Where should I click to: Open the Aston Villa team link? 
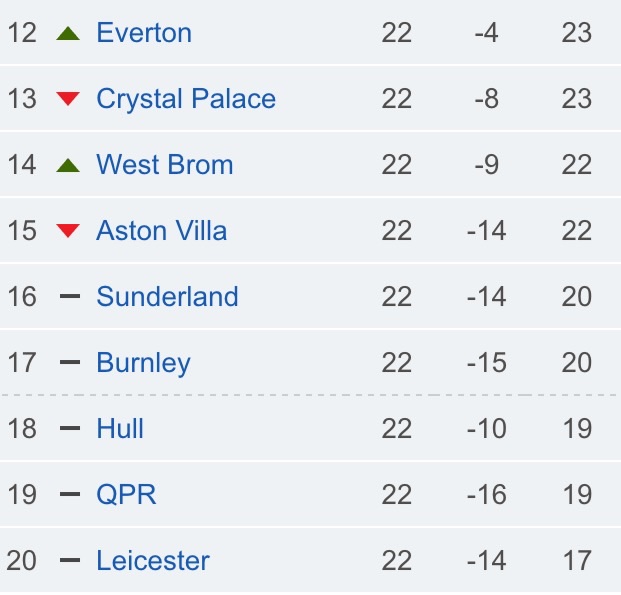point(161,230)
